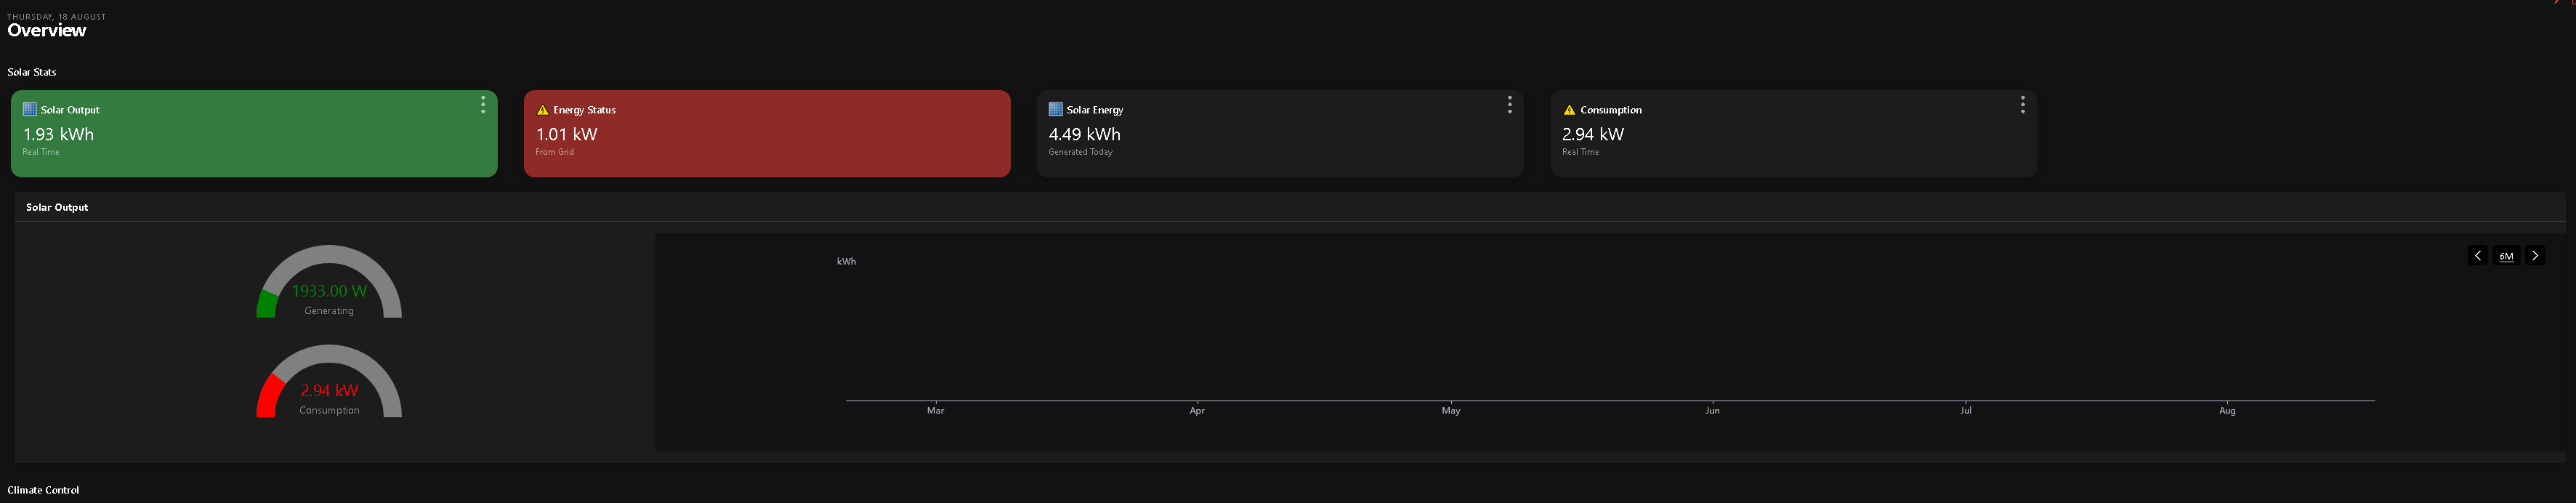Click the Mar label on chart axis
The width and height of the screenshot is (2576, 503).
935,410
